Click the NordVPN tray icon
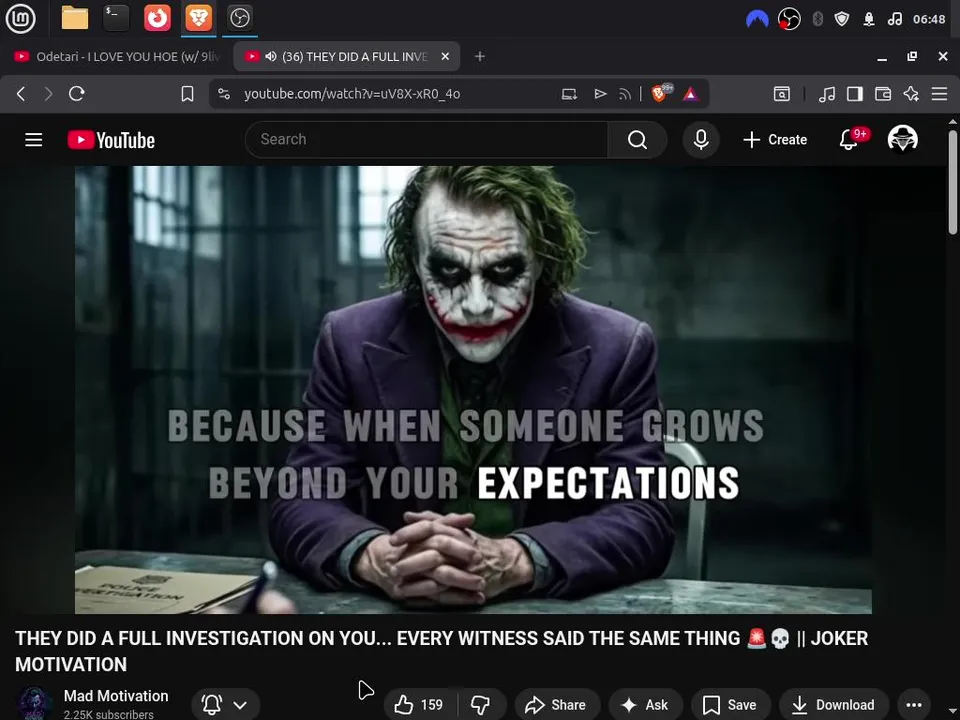 pos(757,20)
